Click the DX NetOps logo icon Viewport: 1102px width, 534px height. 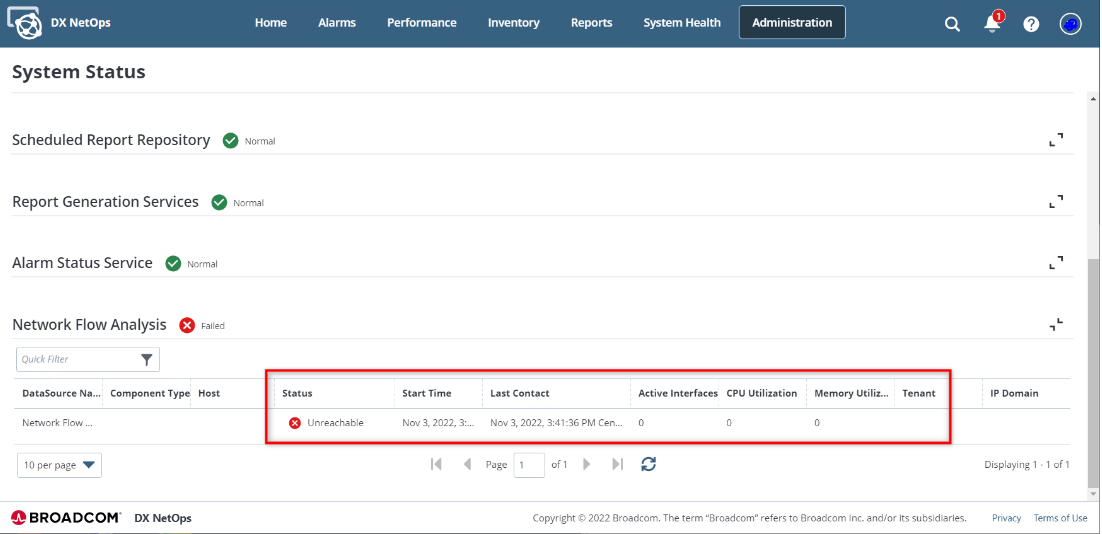tap(24, 23)
